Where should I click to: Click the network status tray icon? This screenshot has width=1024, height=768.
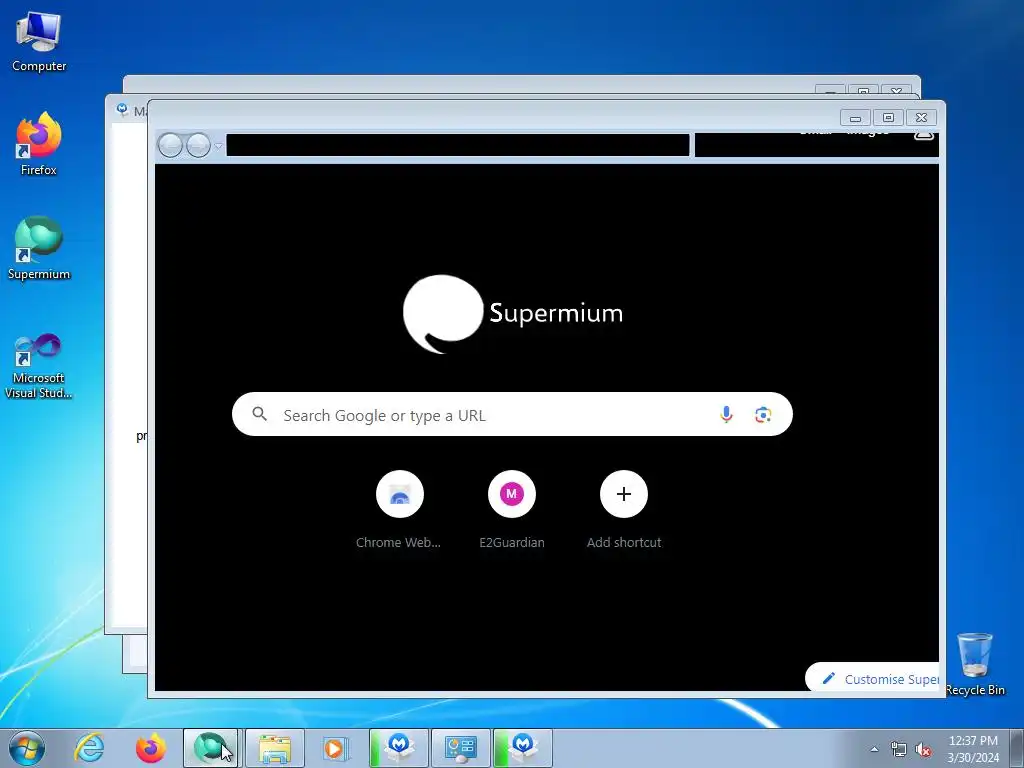899,749
